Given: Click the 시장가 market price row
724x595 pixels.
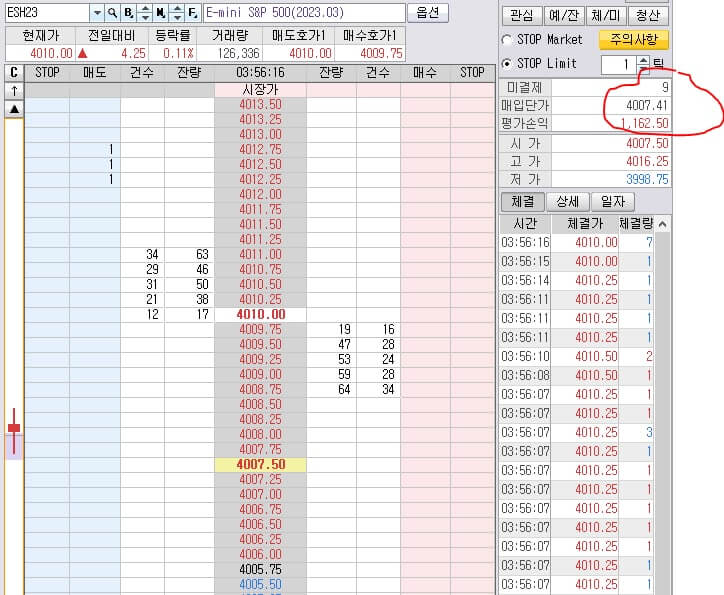Looking at the screenshot, I should [x=260, y=90].
